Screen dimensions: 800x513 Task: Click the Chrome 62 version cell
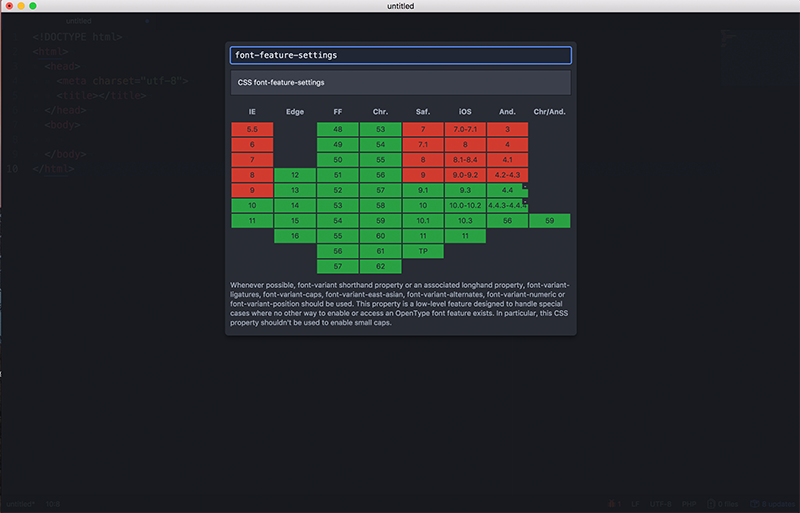380,266
